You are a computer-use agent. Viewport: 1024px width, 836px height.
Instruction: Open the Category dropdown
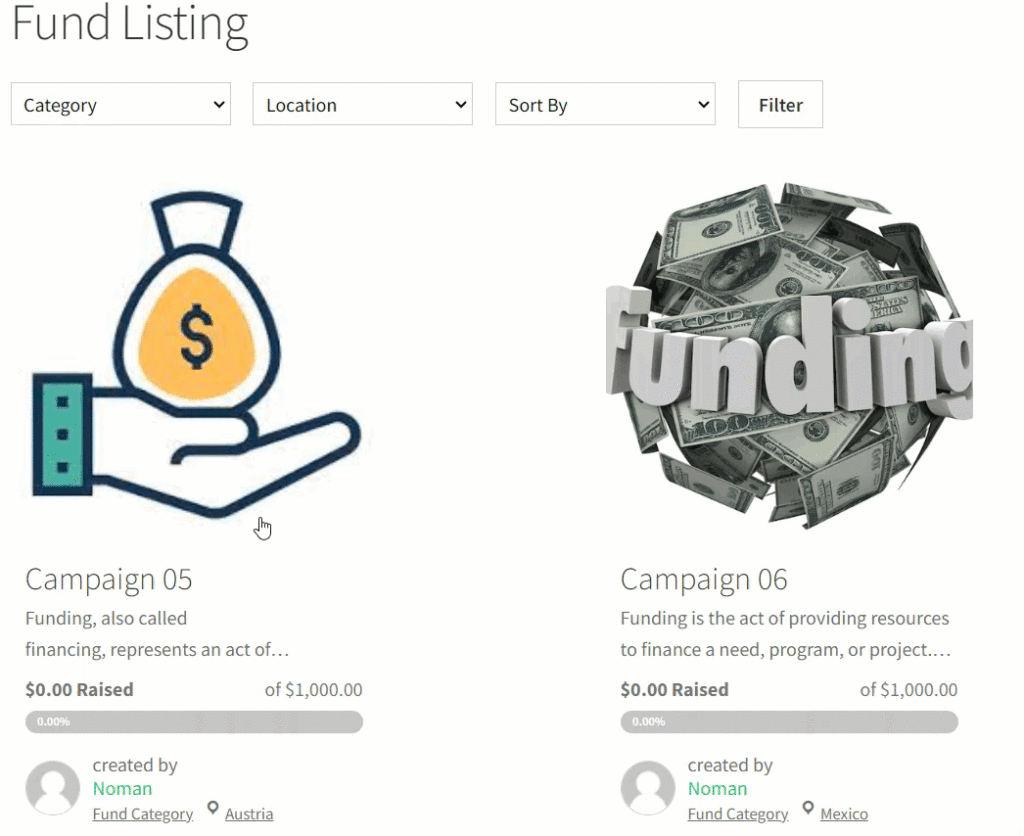pyautogui.click(x=121, y=104)
